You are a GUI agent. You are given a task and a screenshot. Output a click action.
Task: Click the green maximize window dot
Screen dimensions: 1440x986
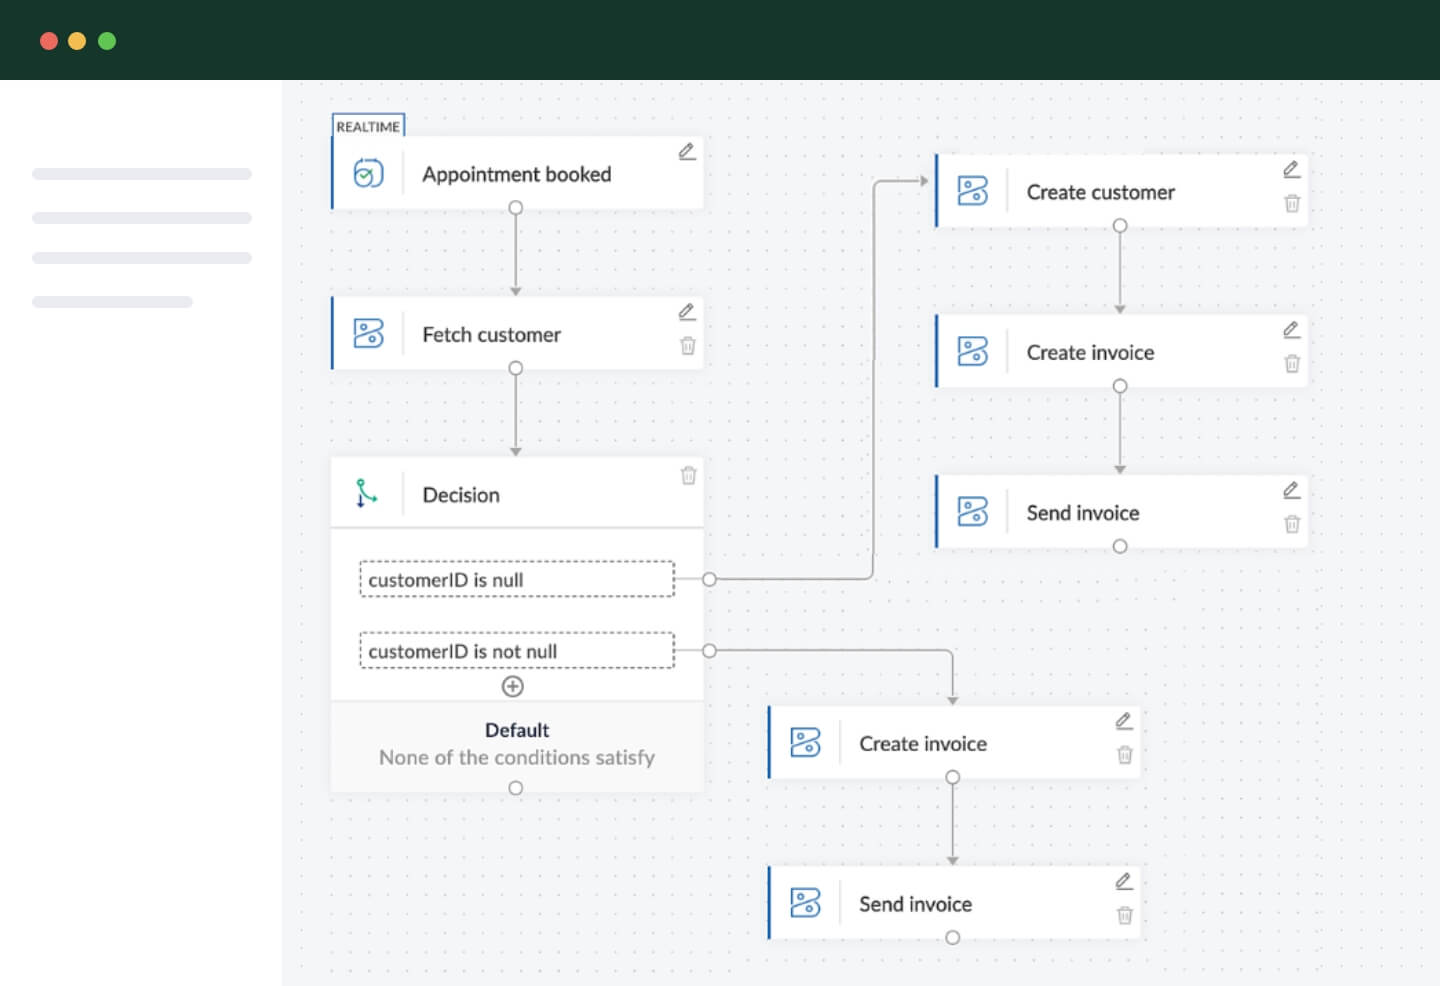tap(107, 41)
